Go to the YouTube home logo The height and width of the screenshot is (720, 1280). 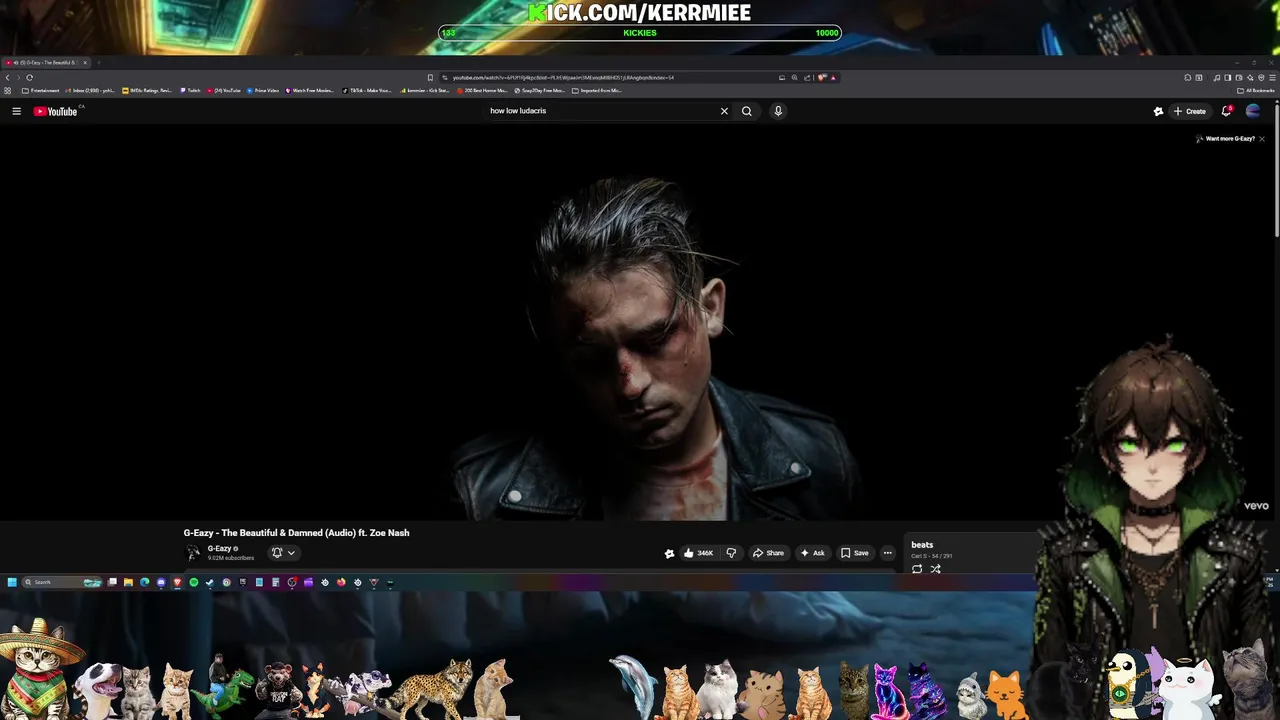(56, 111)
